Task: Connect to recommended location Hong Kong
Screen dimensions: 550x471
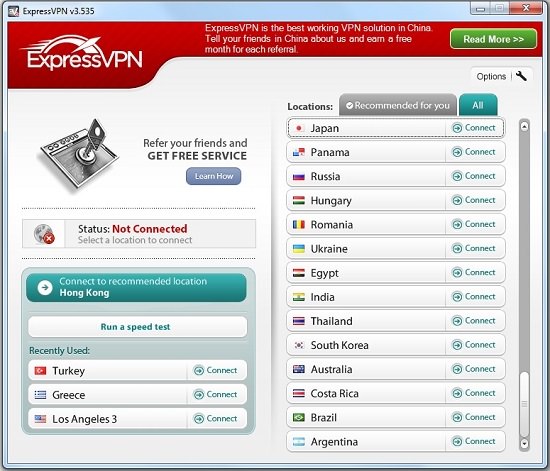Action: [136, 288]
